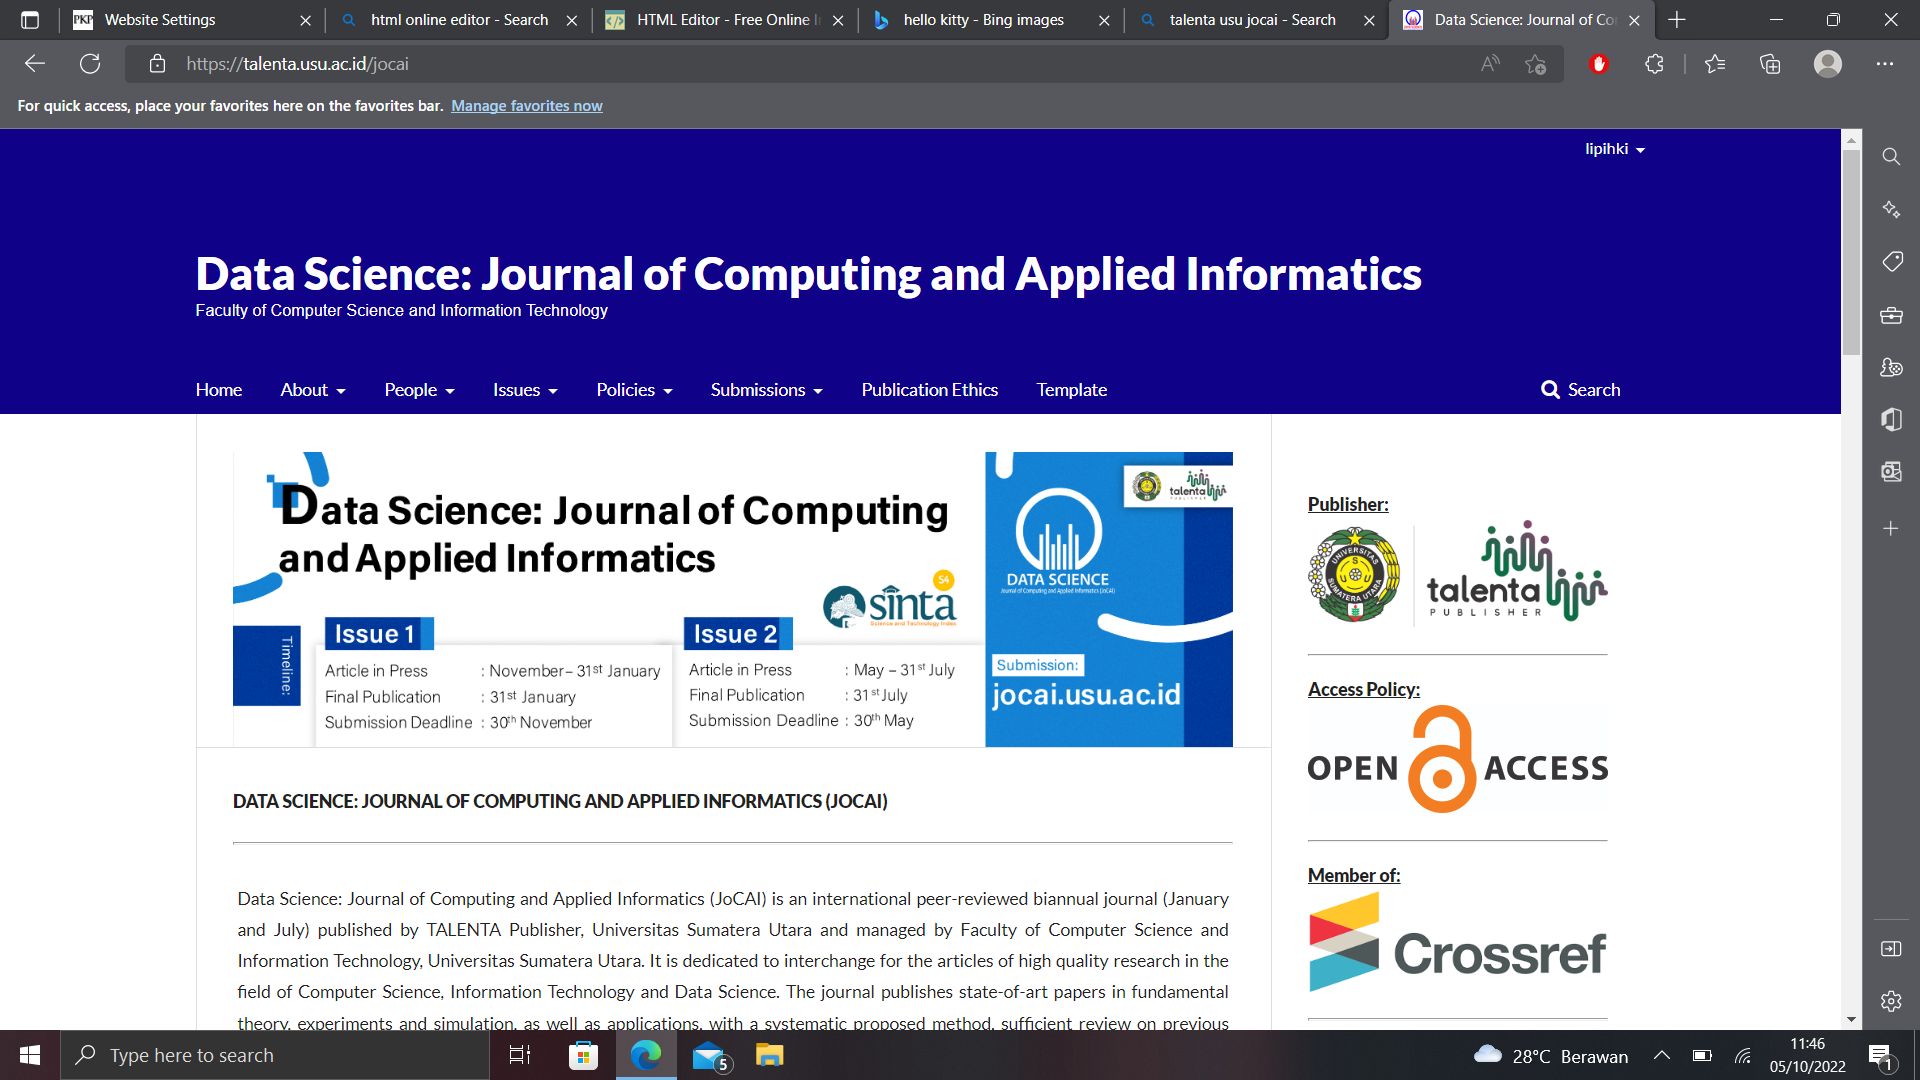
Task: Open sidebar Search icon
Action: pyautogui.click(x=1891, y=157)
